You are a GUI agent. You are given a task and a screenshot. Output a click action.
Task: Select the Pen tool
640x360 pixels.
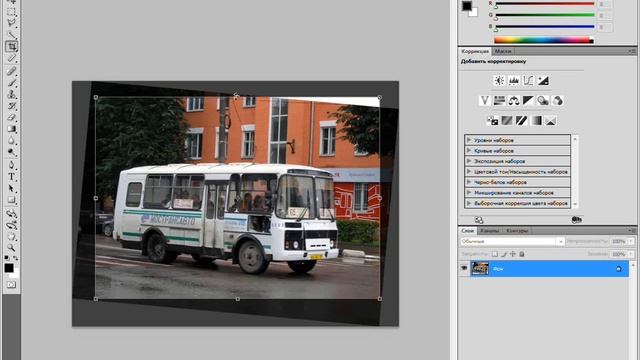click(x=11, y=165)
